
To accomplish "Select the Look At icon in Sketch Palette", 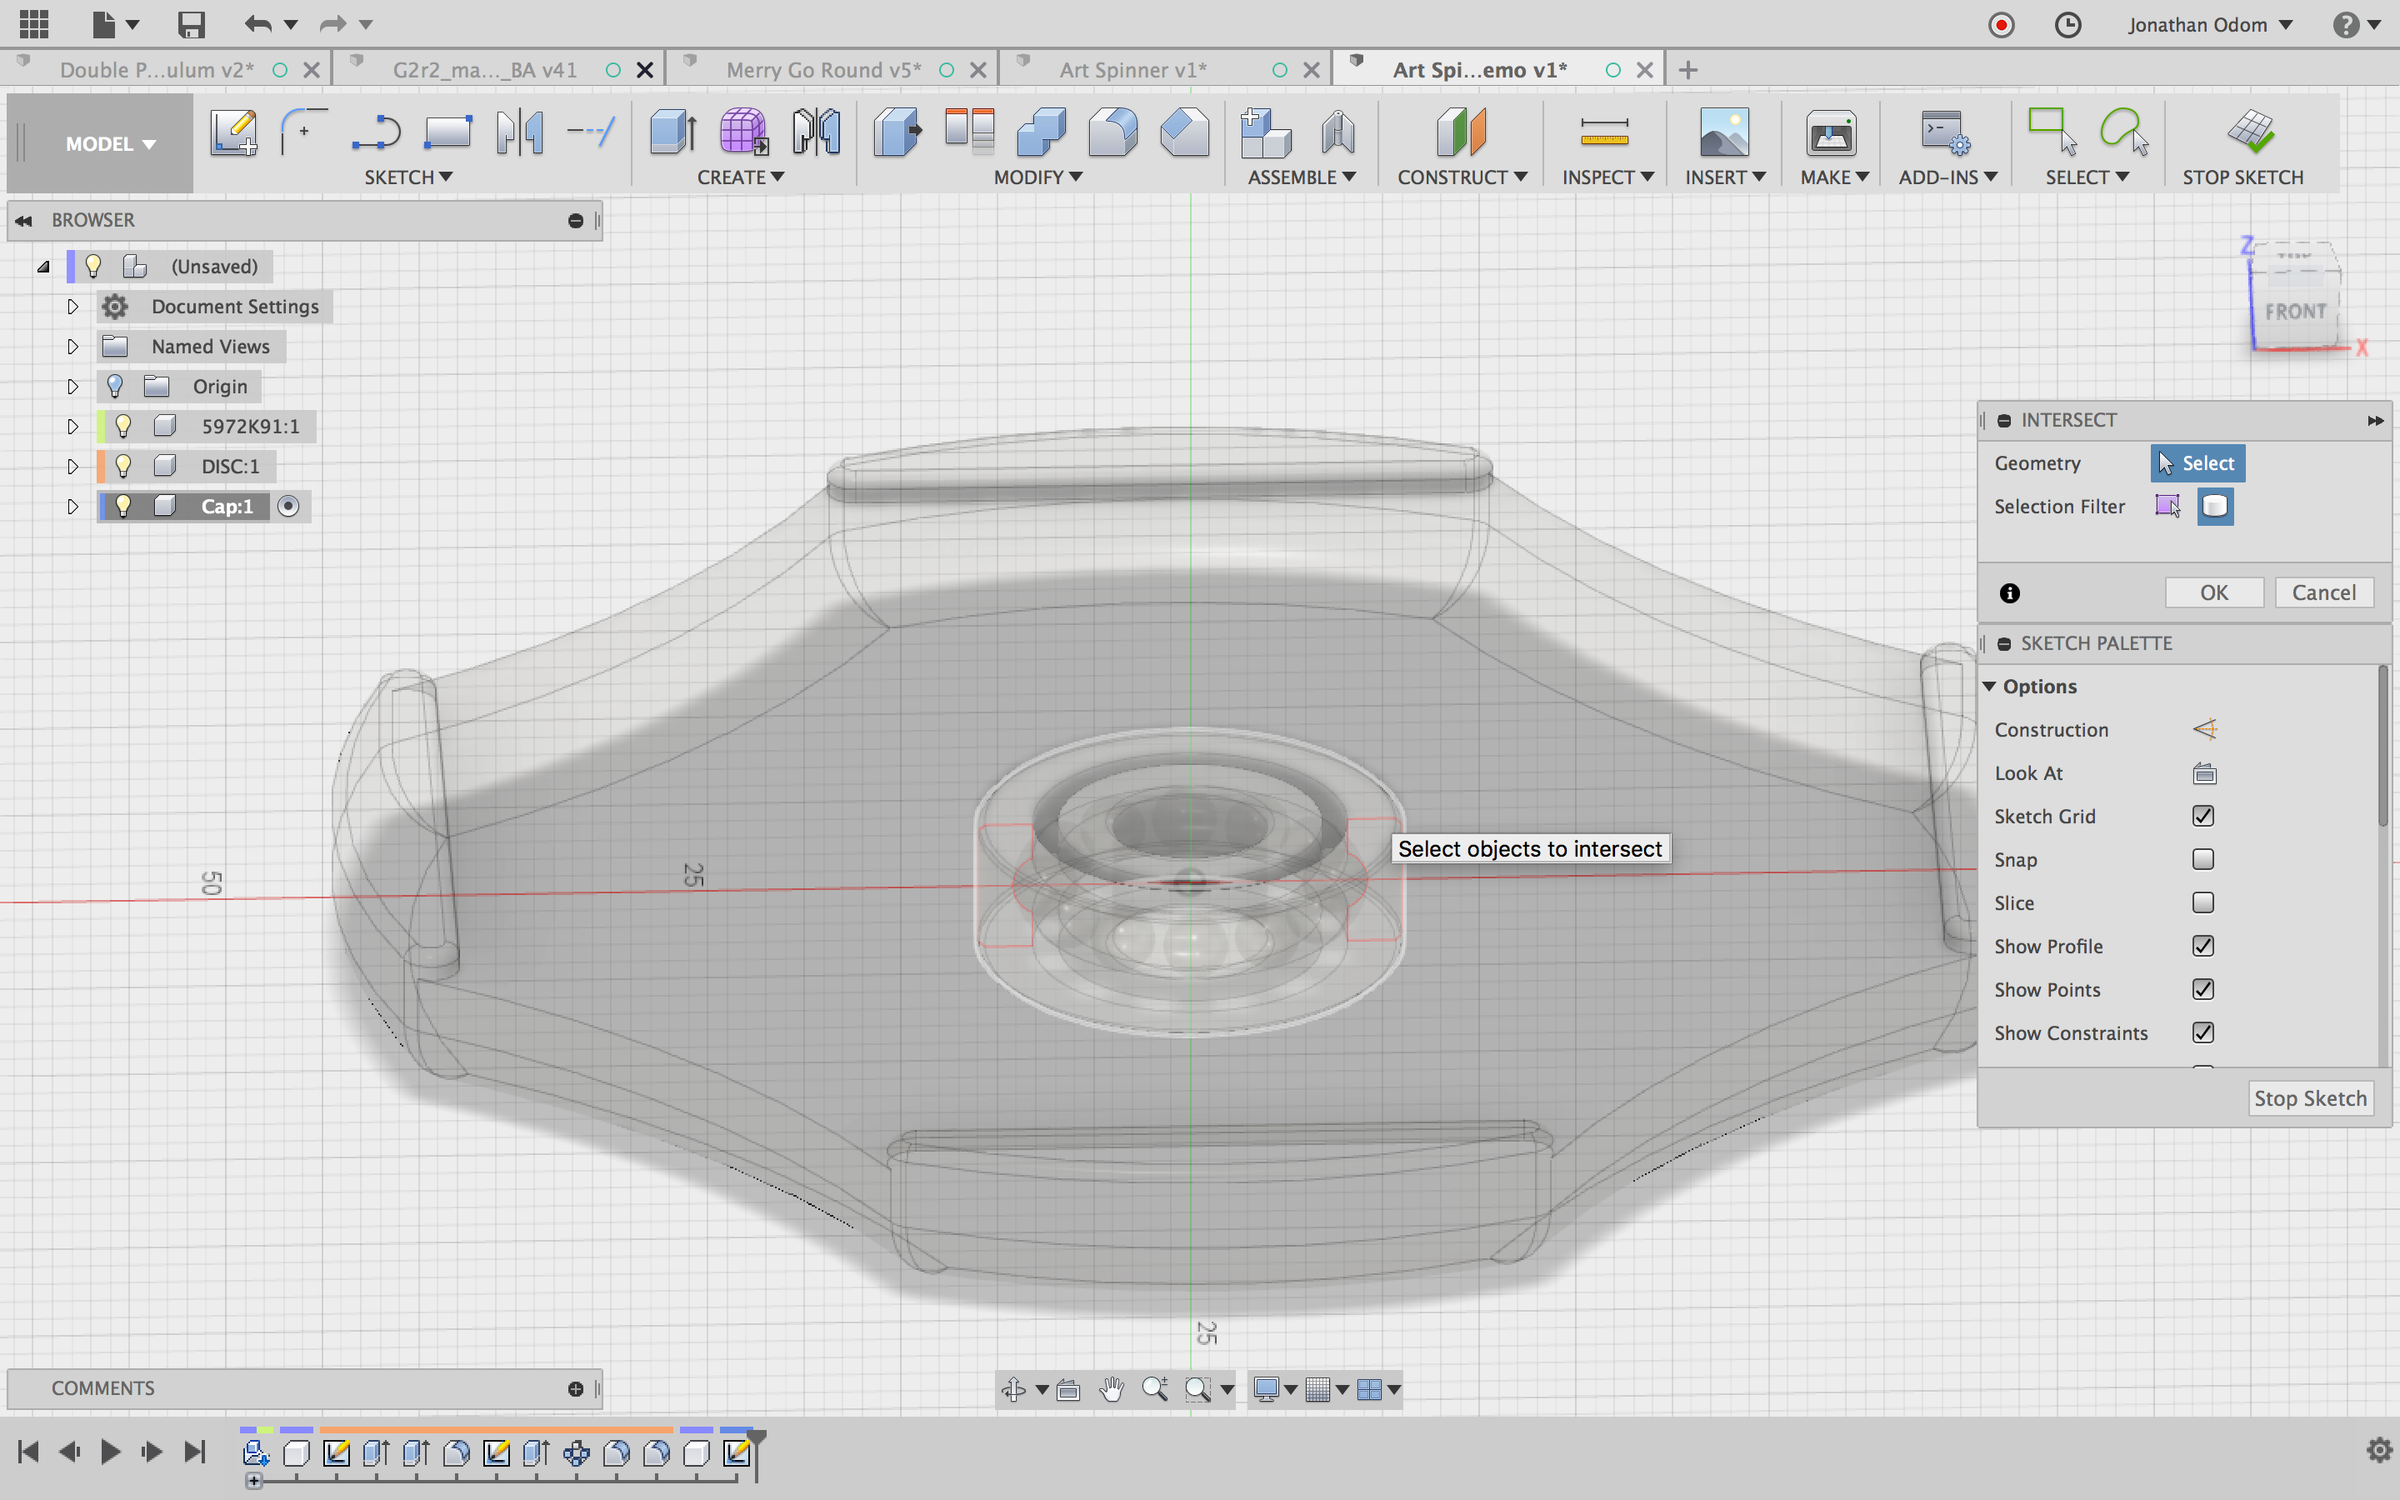I will tap(2204, 773).
